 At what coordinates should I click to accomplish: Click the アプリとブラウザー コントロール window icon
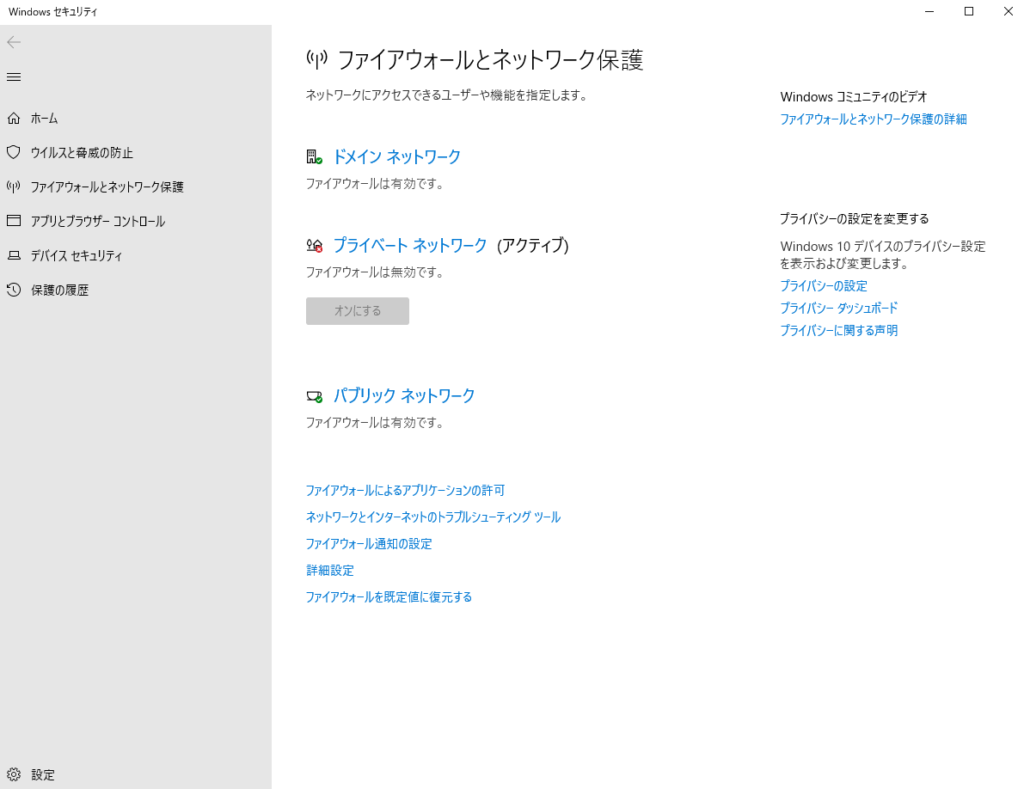[14, 221]
